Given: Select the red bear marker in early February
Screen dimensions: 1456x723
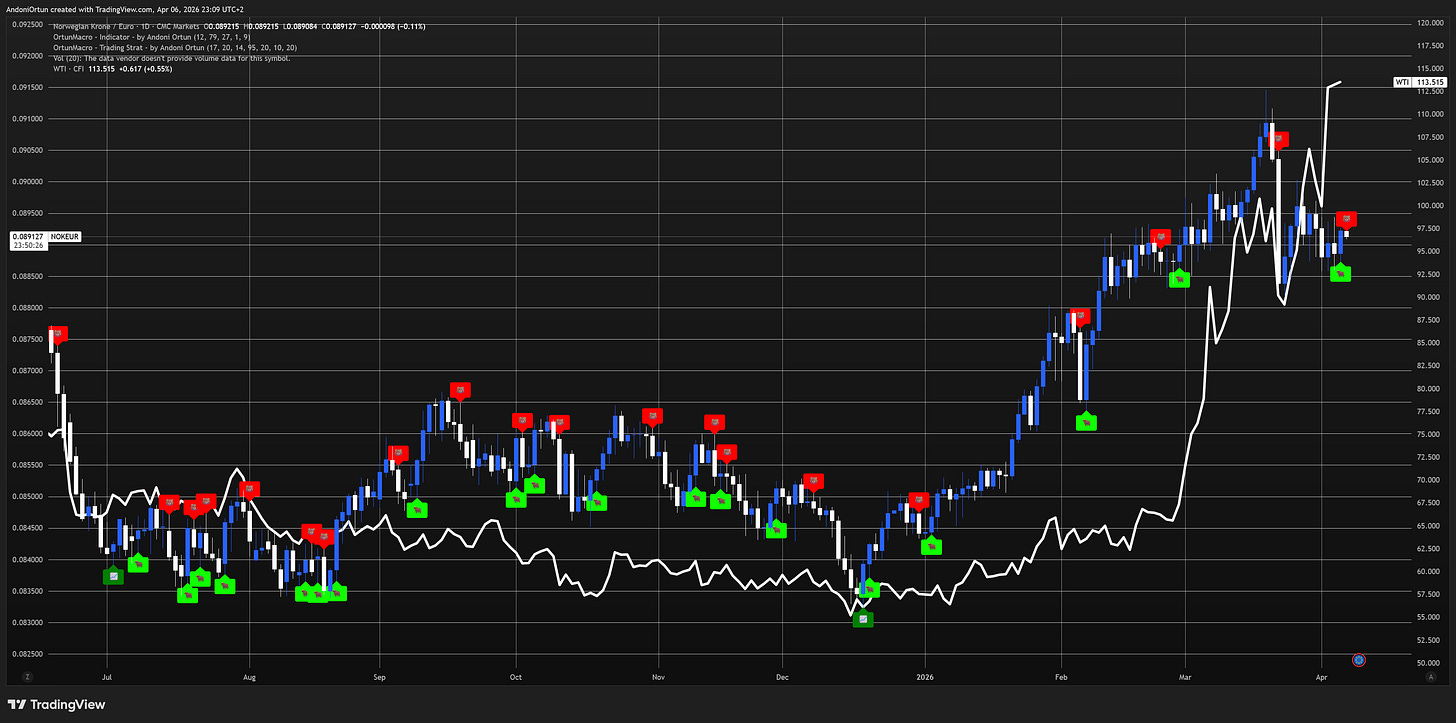Looking at the screenshot, I should [x=1079, y=316].
